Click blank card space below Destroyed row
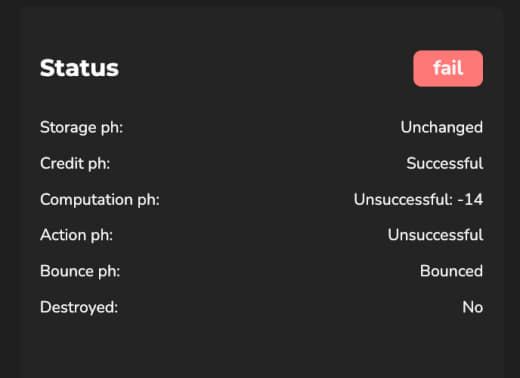Screen dimensions: 520x378 [260, 347]
